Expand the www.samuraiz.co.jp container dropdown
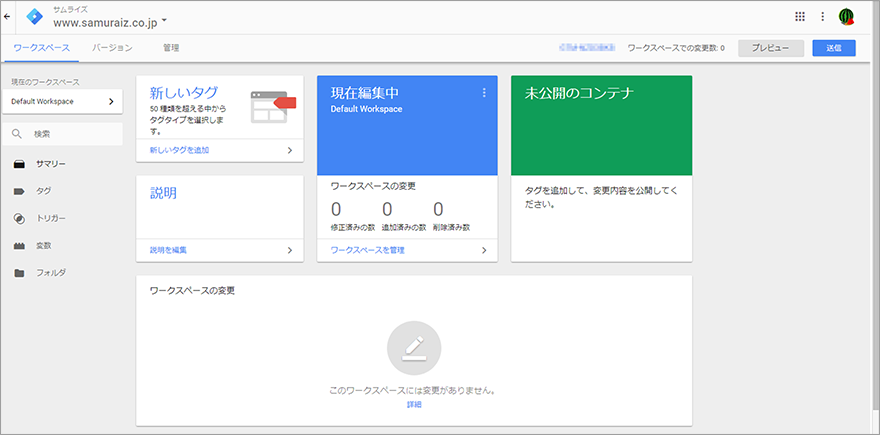 (x=164, y=21)
